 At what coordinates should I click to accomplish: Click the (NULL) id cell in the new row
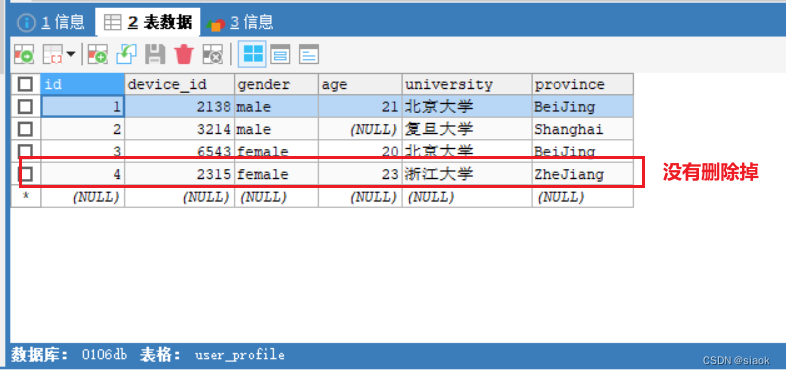[83, 197]
